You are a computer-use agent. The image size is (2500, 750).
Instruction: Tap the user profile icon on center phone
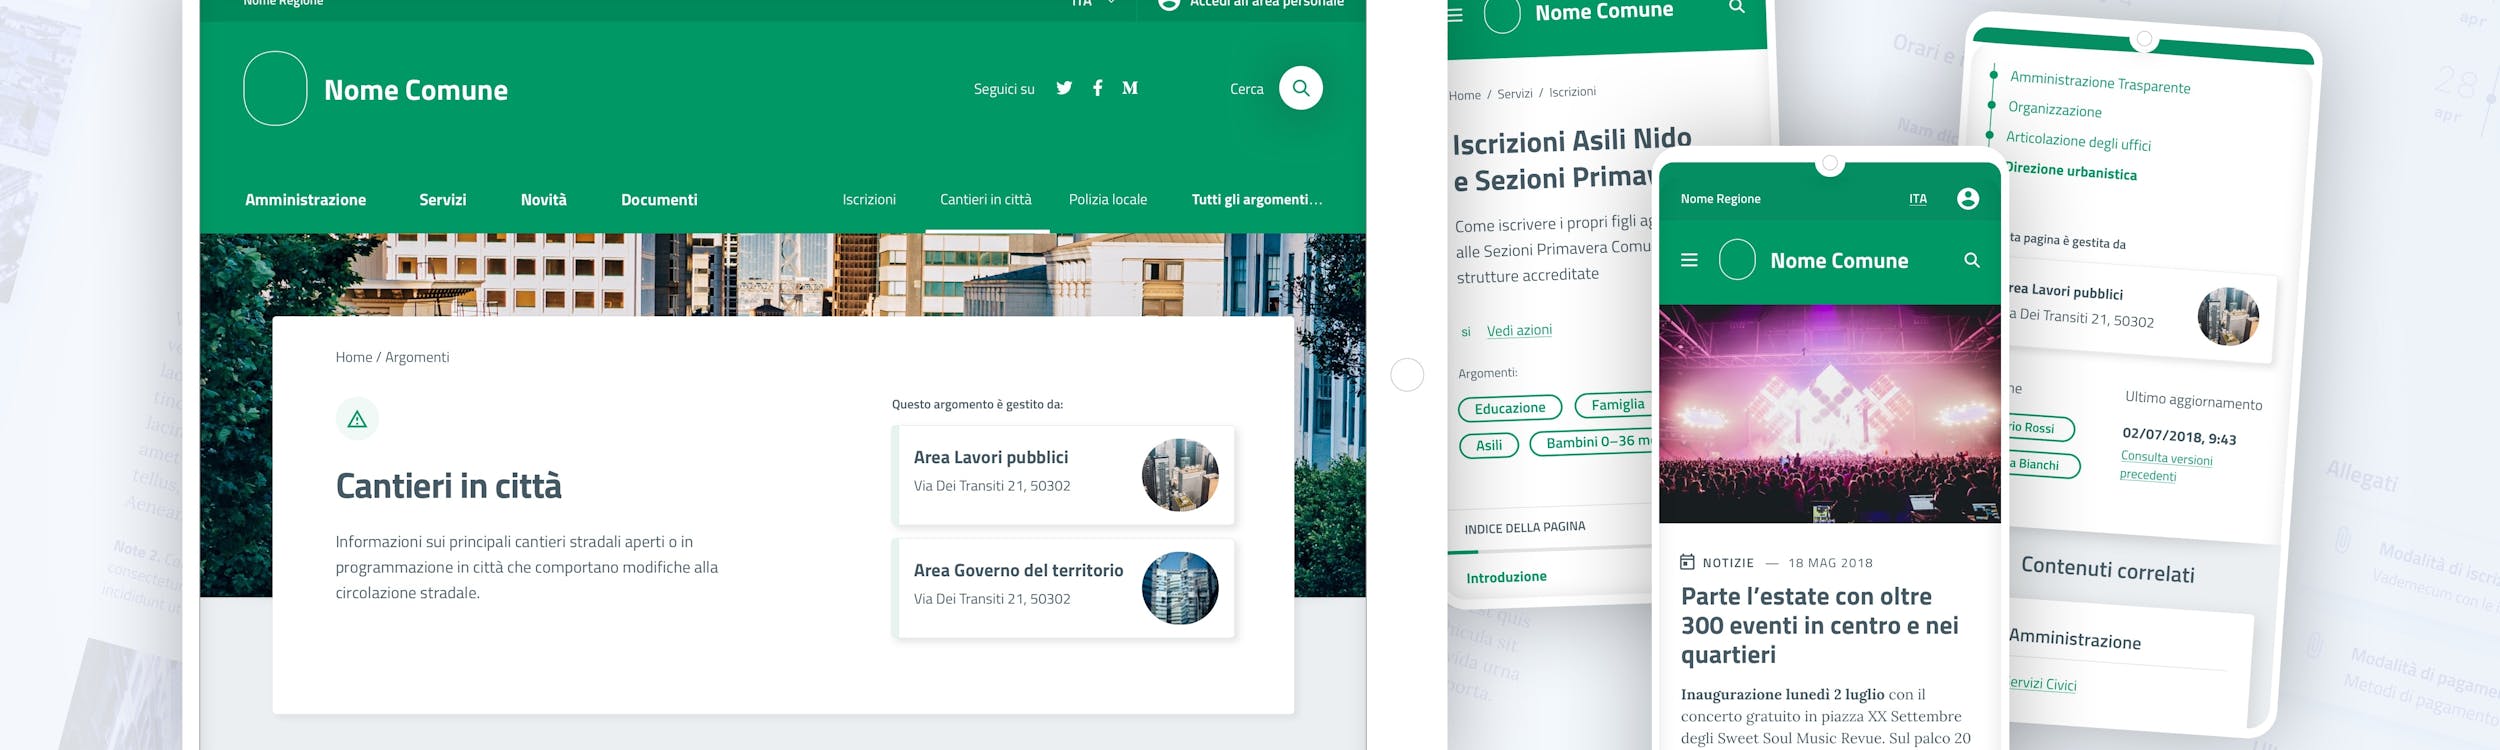click(x=1967, y=199)
